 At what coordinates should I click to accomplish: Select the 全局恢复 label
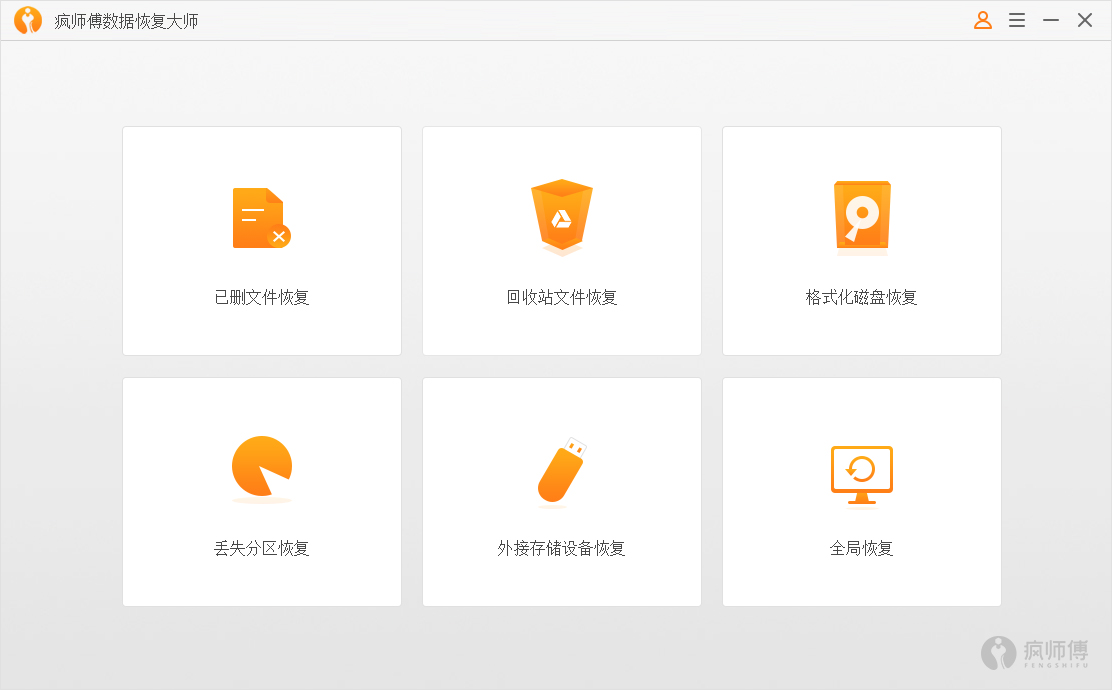pyautogui.click(x=862, y=548)
